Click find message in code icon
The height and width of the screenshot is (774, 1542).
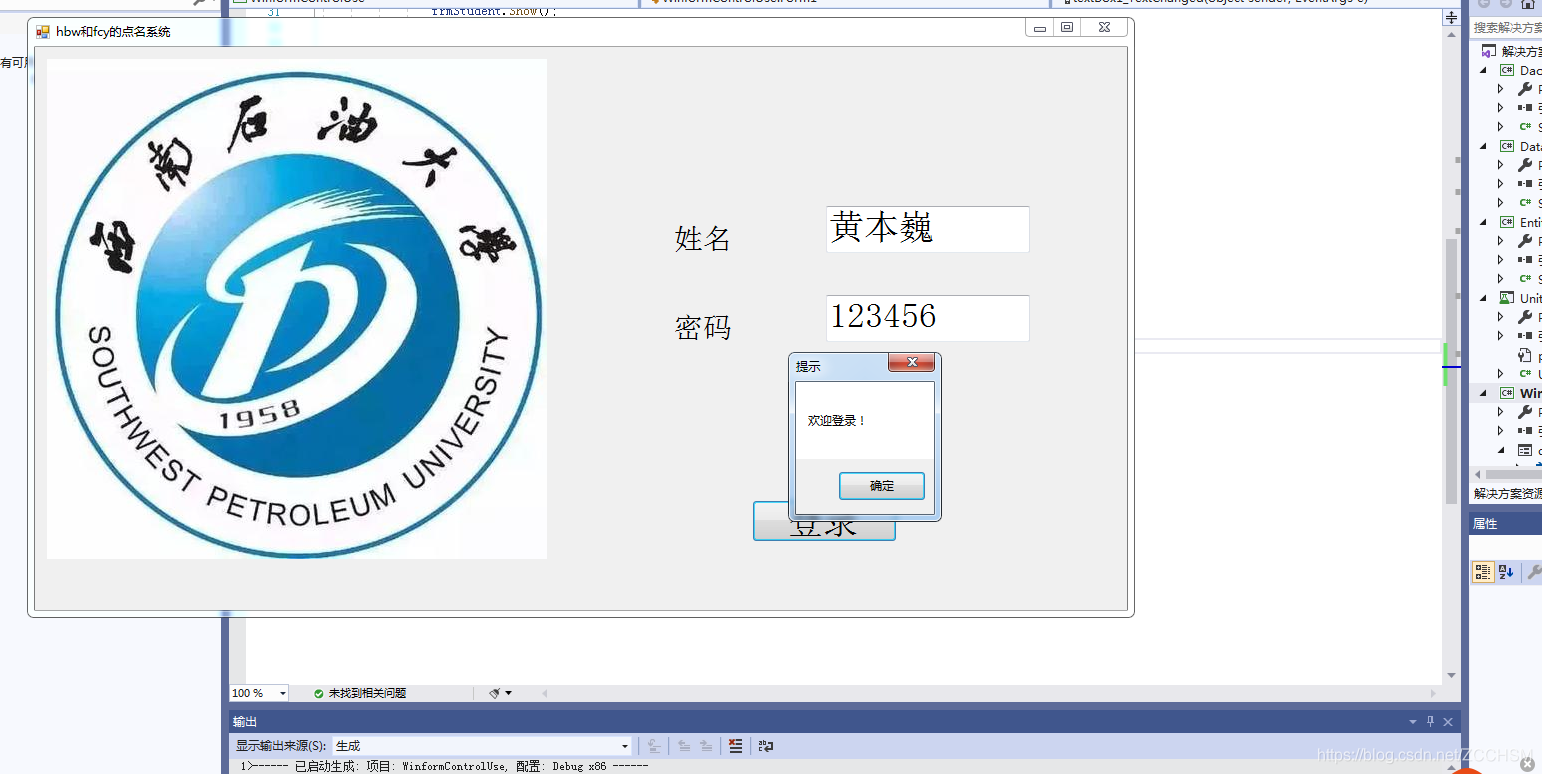click(x=653, y=746)
